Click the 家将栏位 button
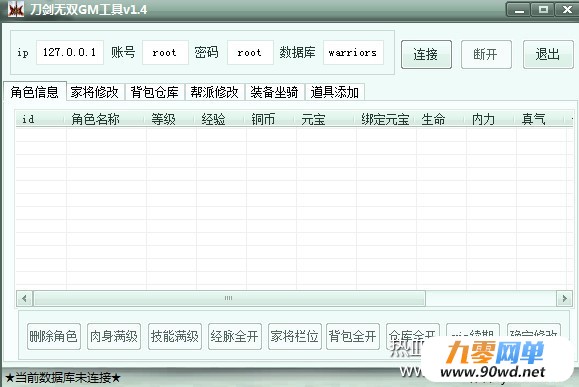Screen dimensions: 579x387 tap(295, 336)
